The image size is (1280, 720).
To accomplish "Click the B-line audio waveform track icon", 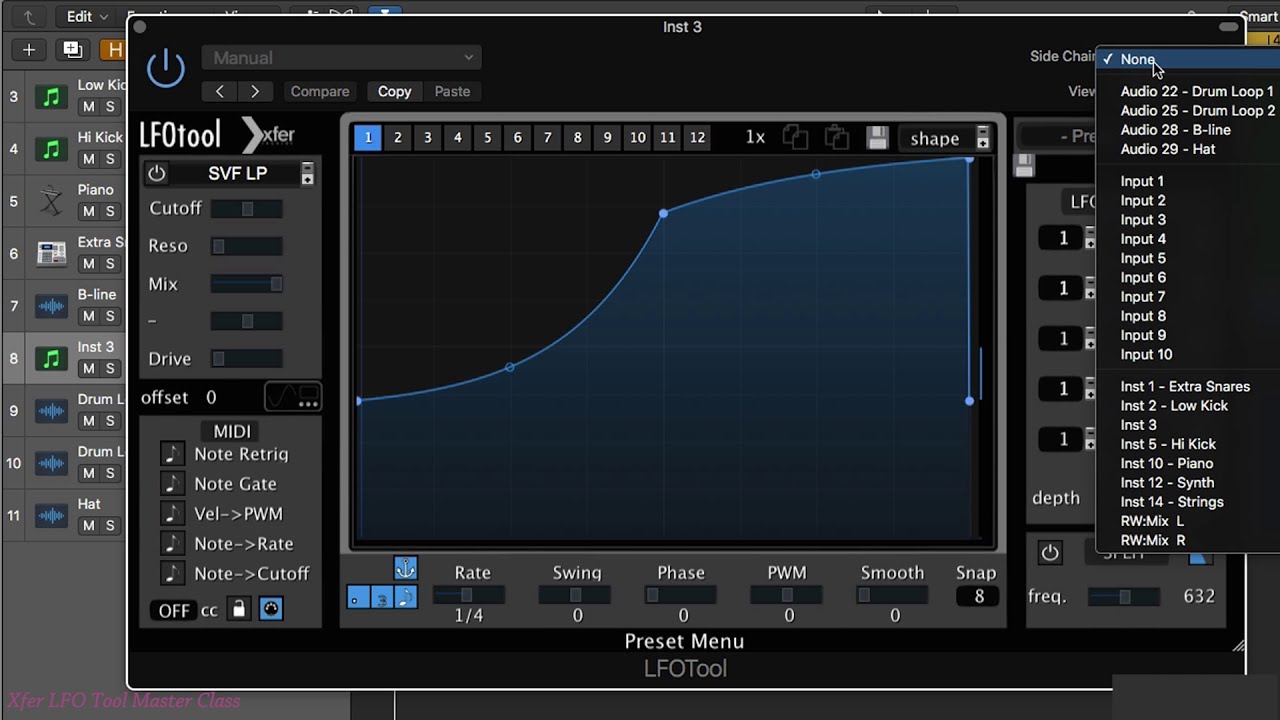I will 51,306.
